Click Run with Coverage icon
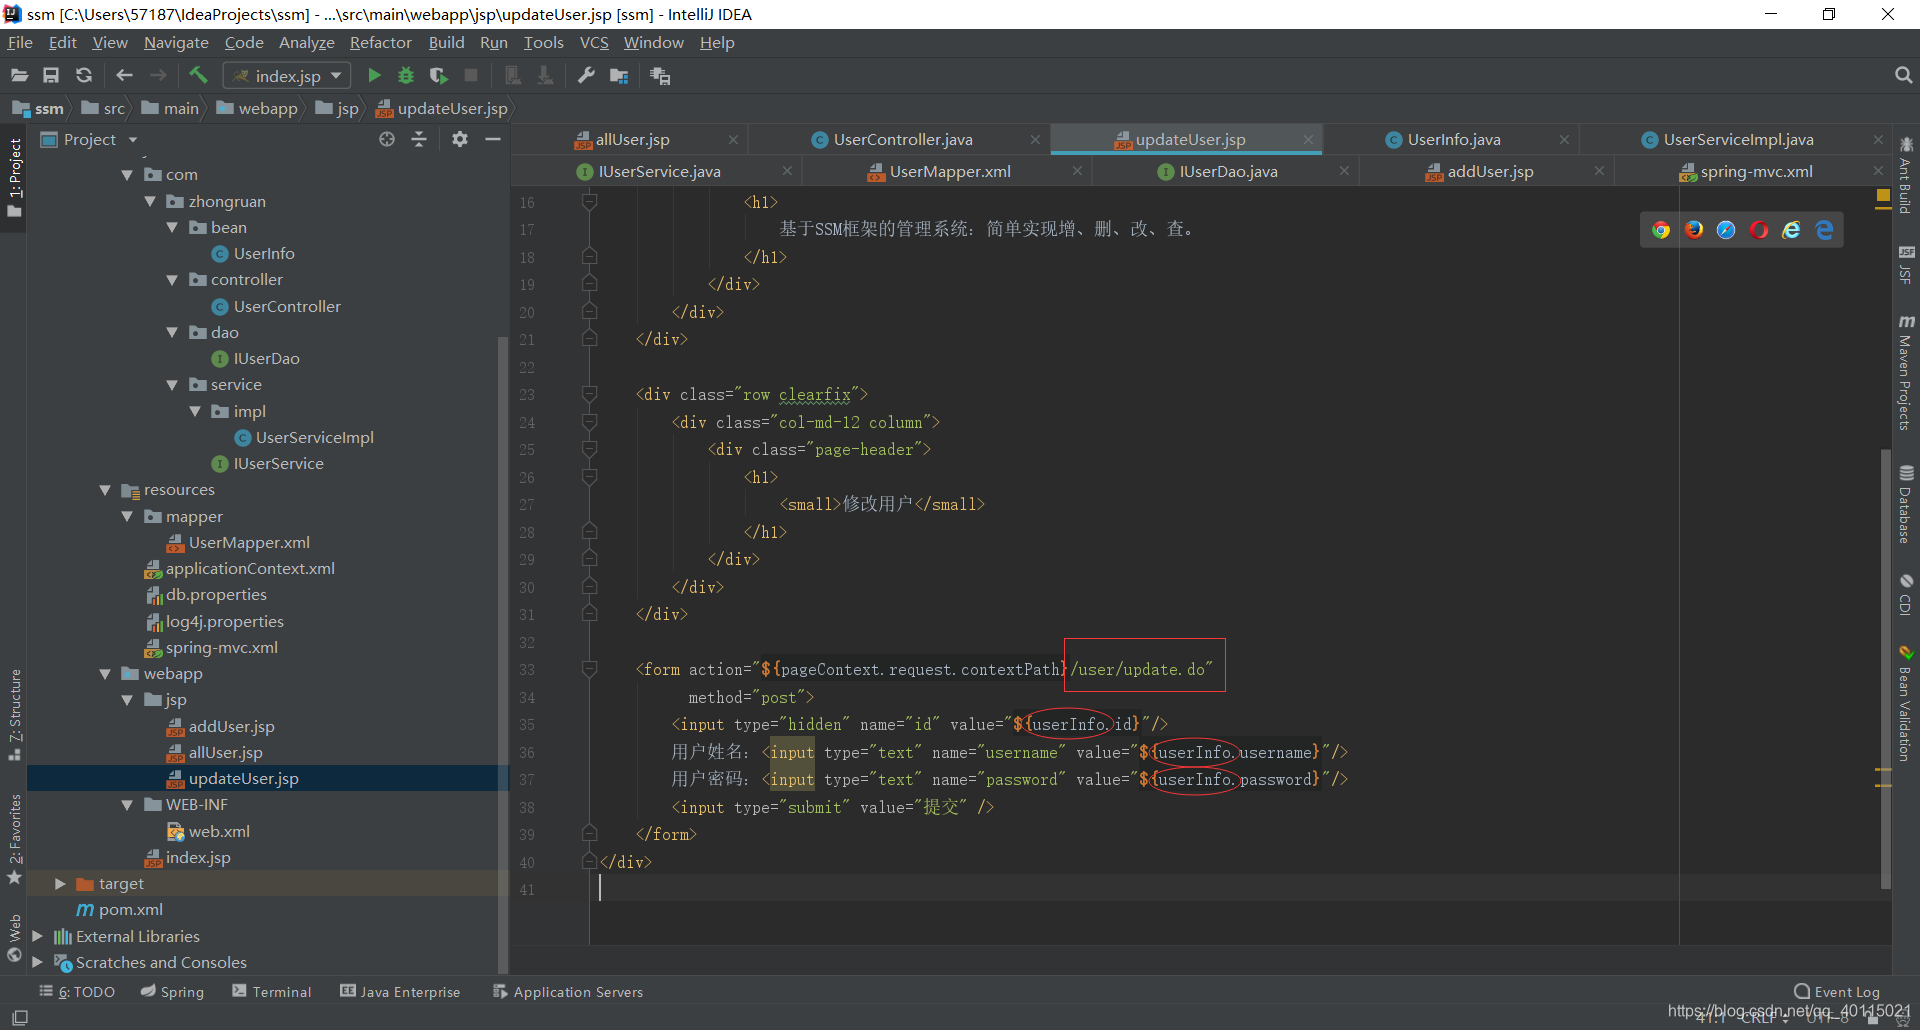The image size is (1920, 1030). click(438, 75)
